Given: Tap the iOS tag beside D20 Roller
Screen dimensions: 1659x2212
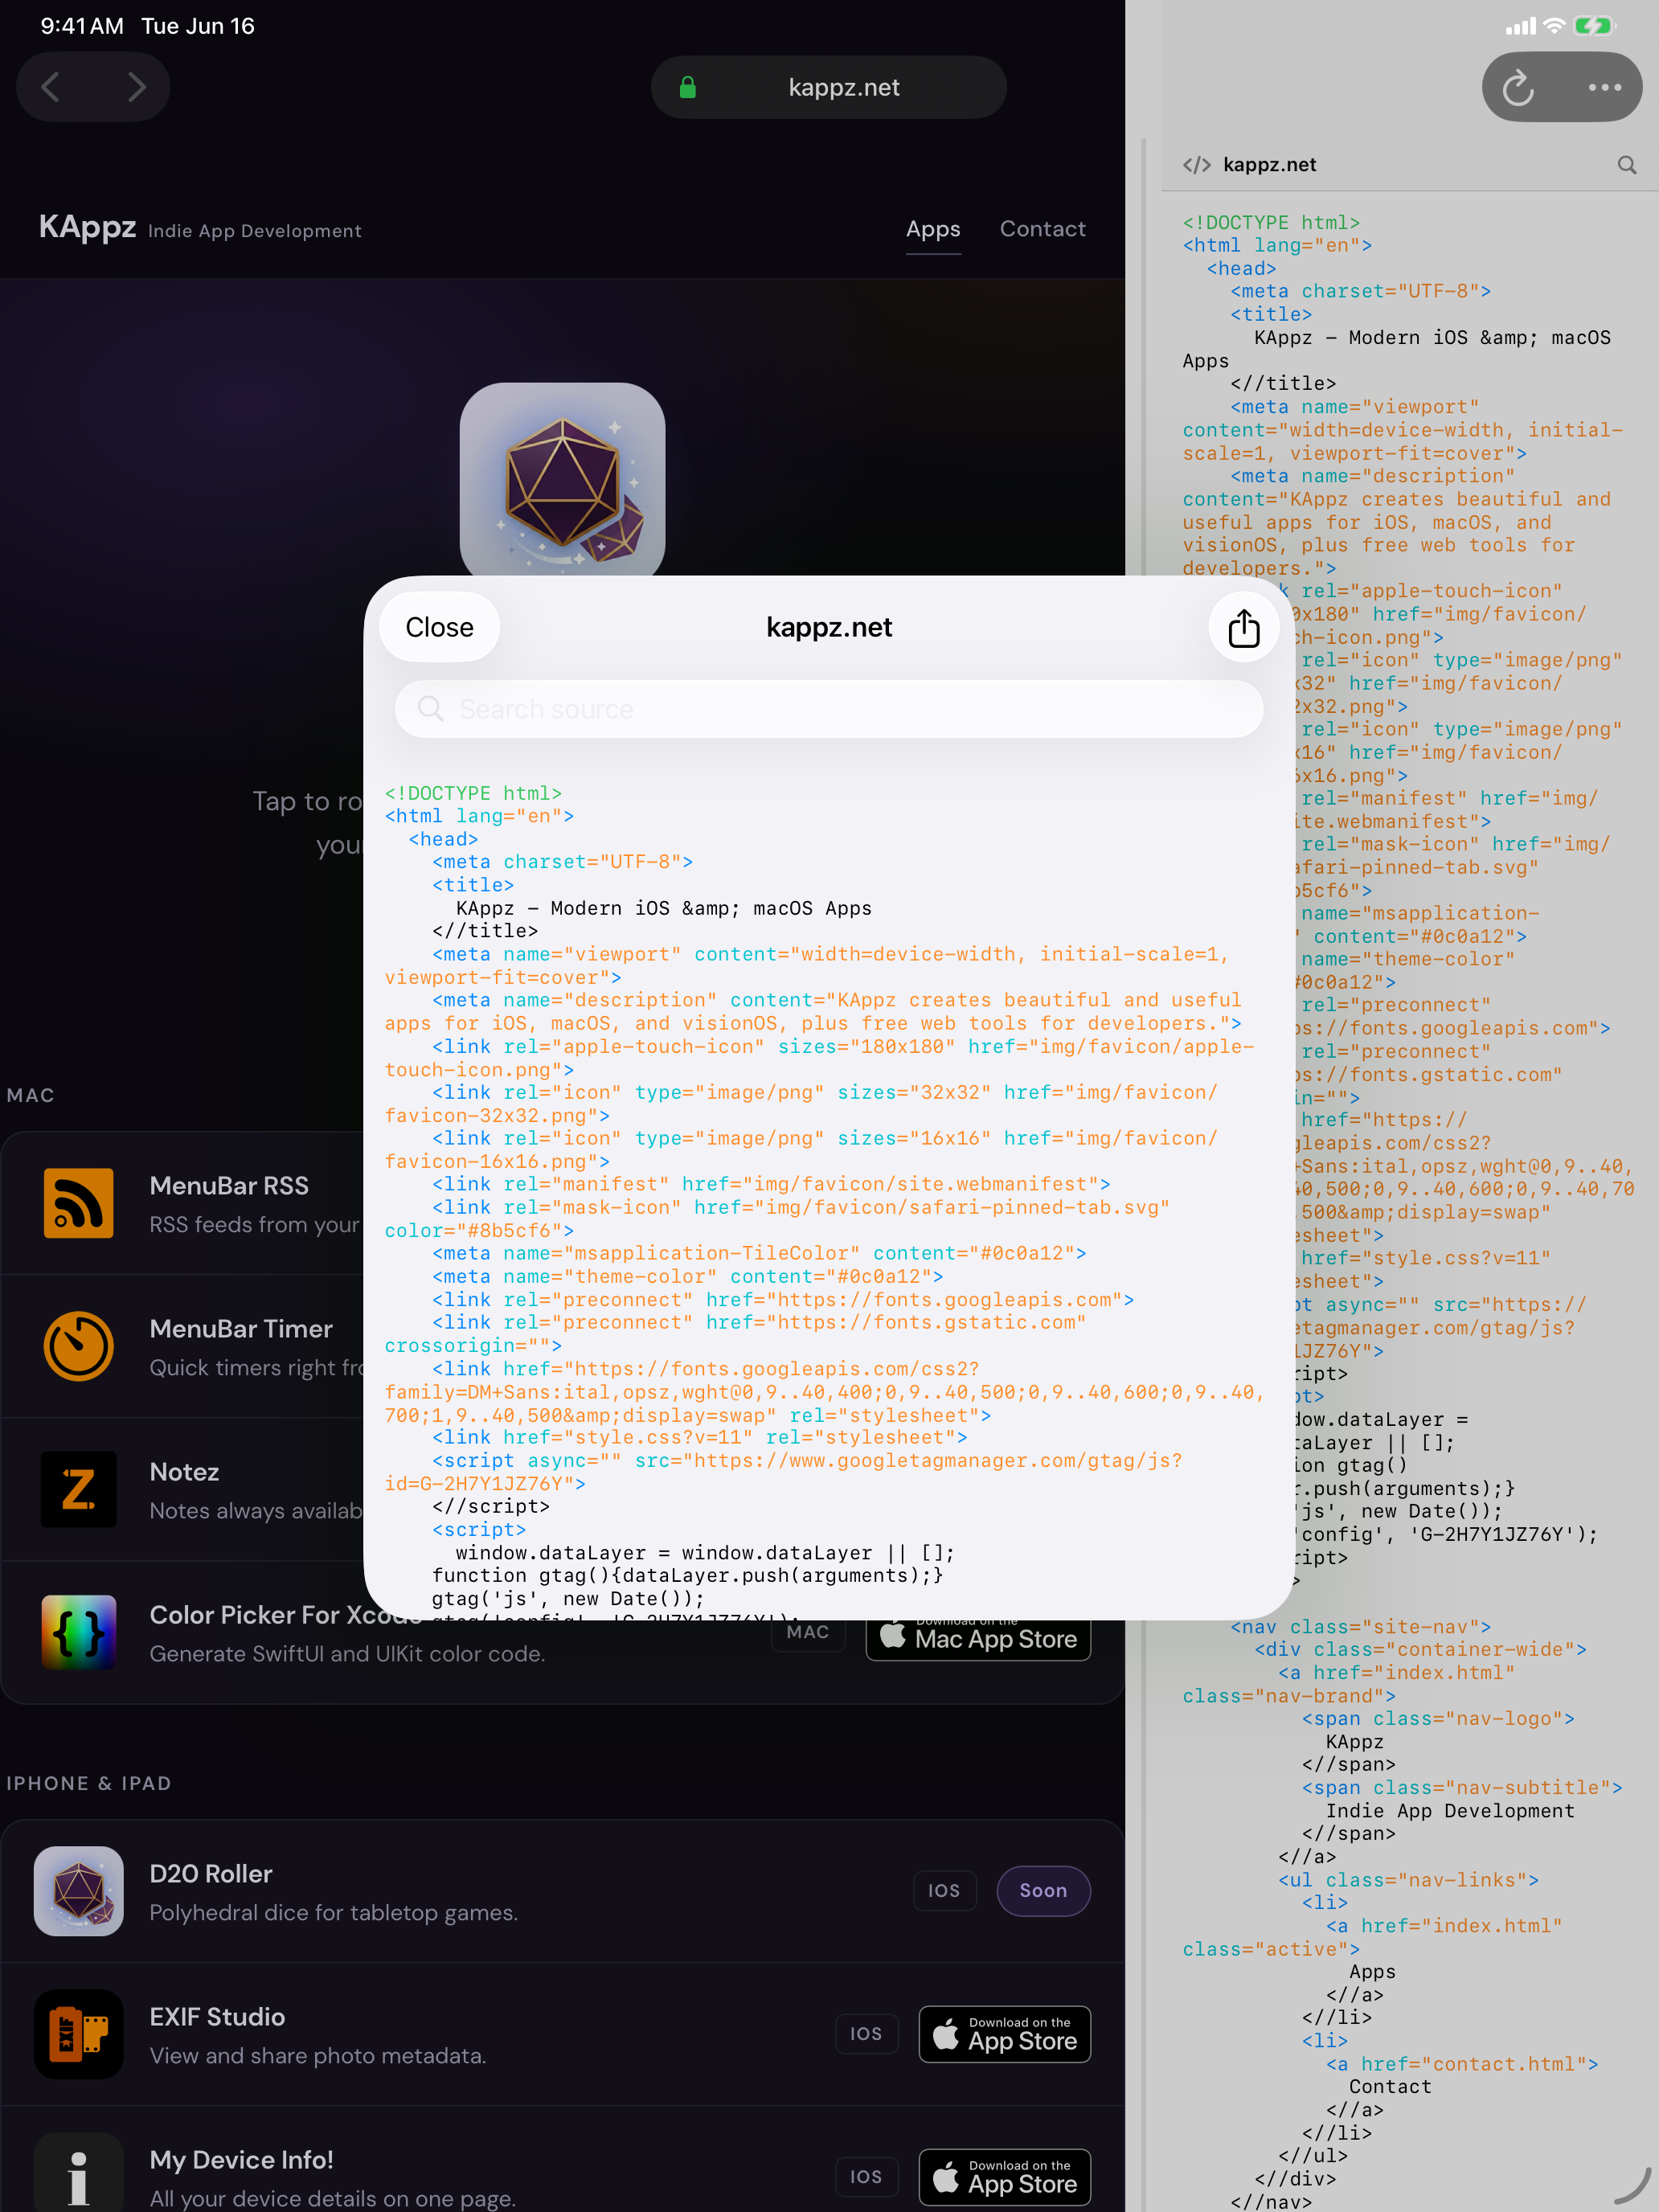Looking at the screenshot, I should tap(944, 1891).
